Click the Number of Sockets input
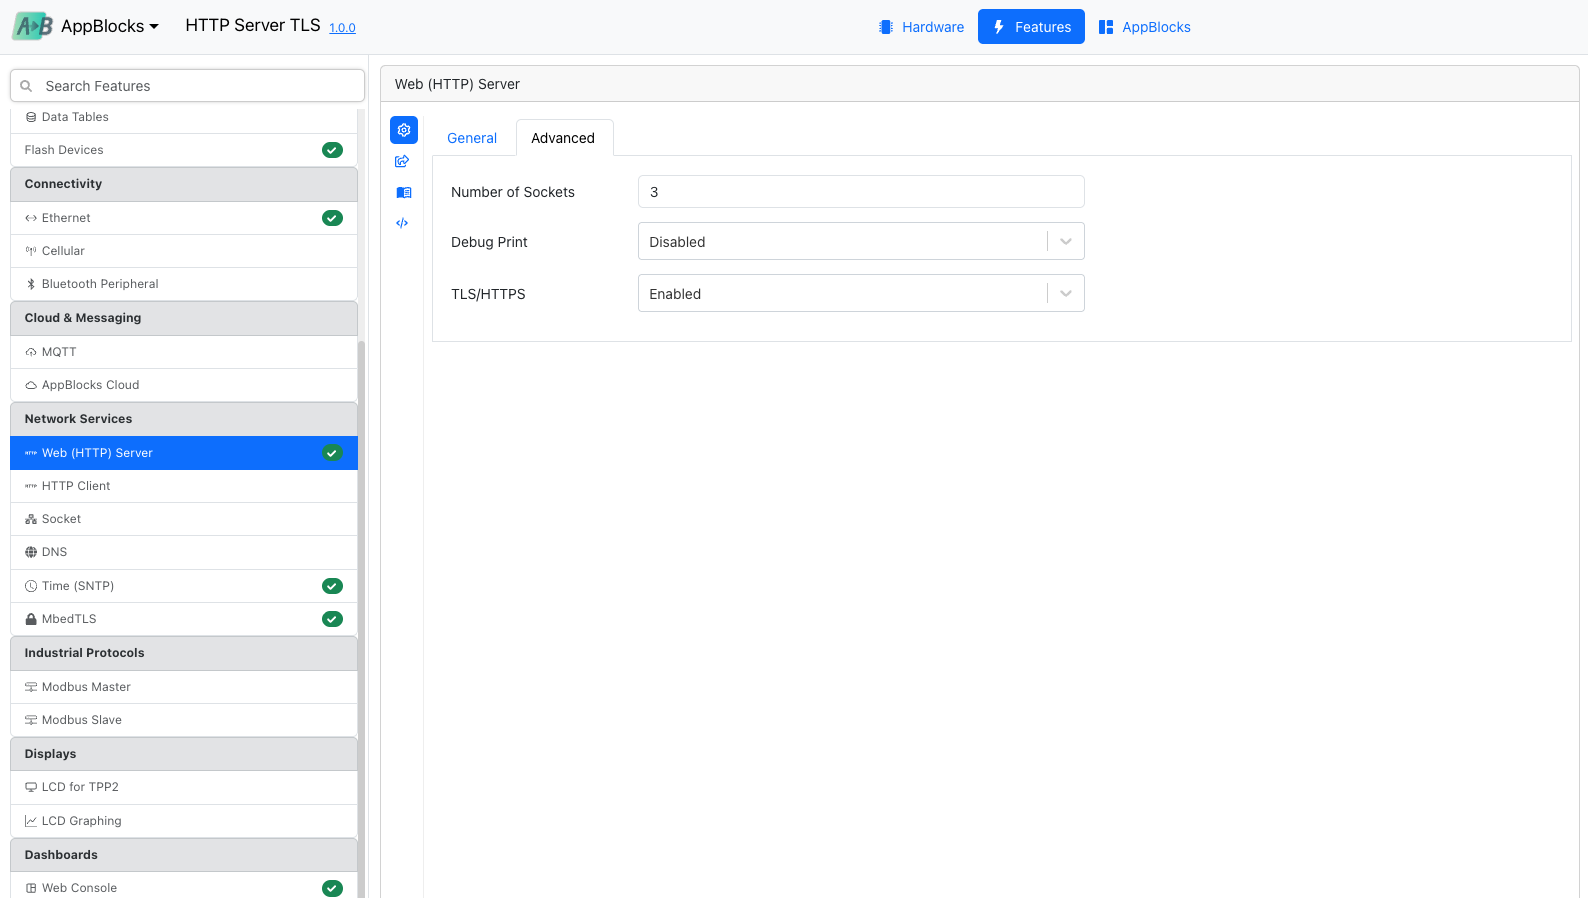 (861, 192)
